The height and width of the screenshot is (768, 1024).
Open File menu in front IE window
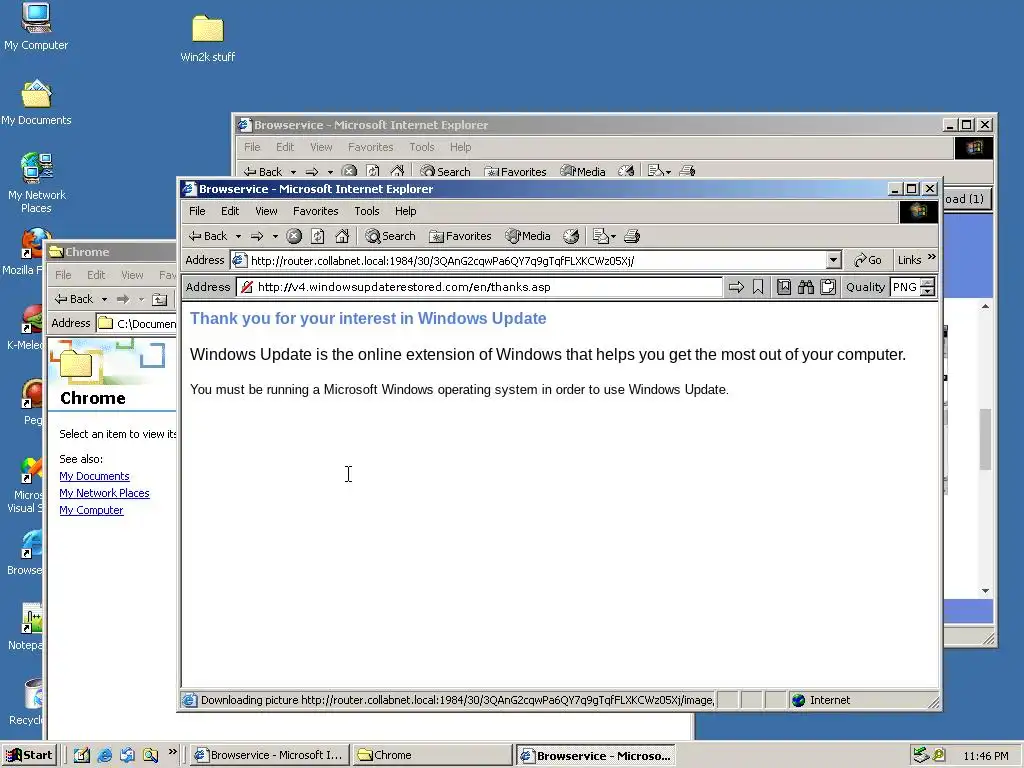point(197,211)
